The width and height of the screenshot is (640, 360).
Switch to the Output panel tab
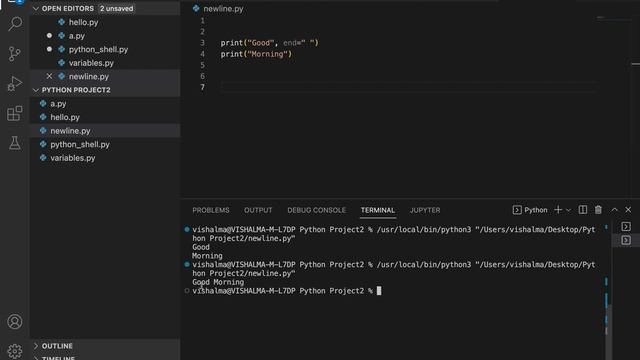258,210
